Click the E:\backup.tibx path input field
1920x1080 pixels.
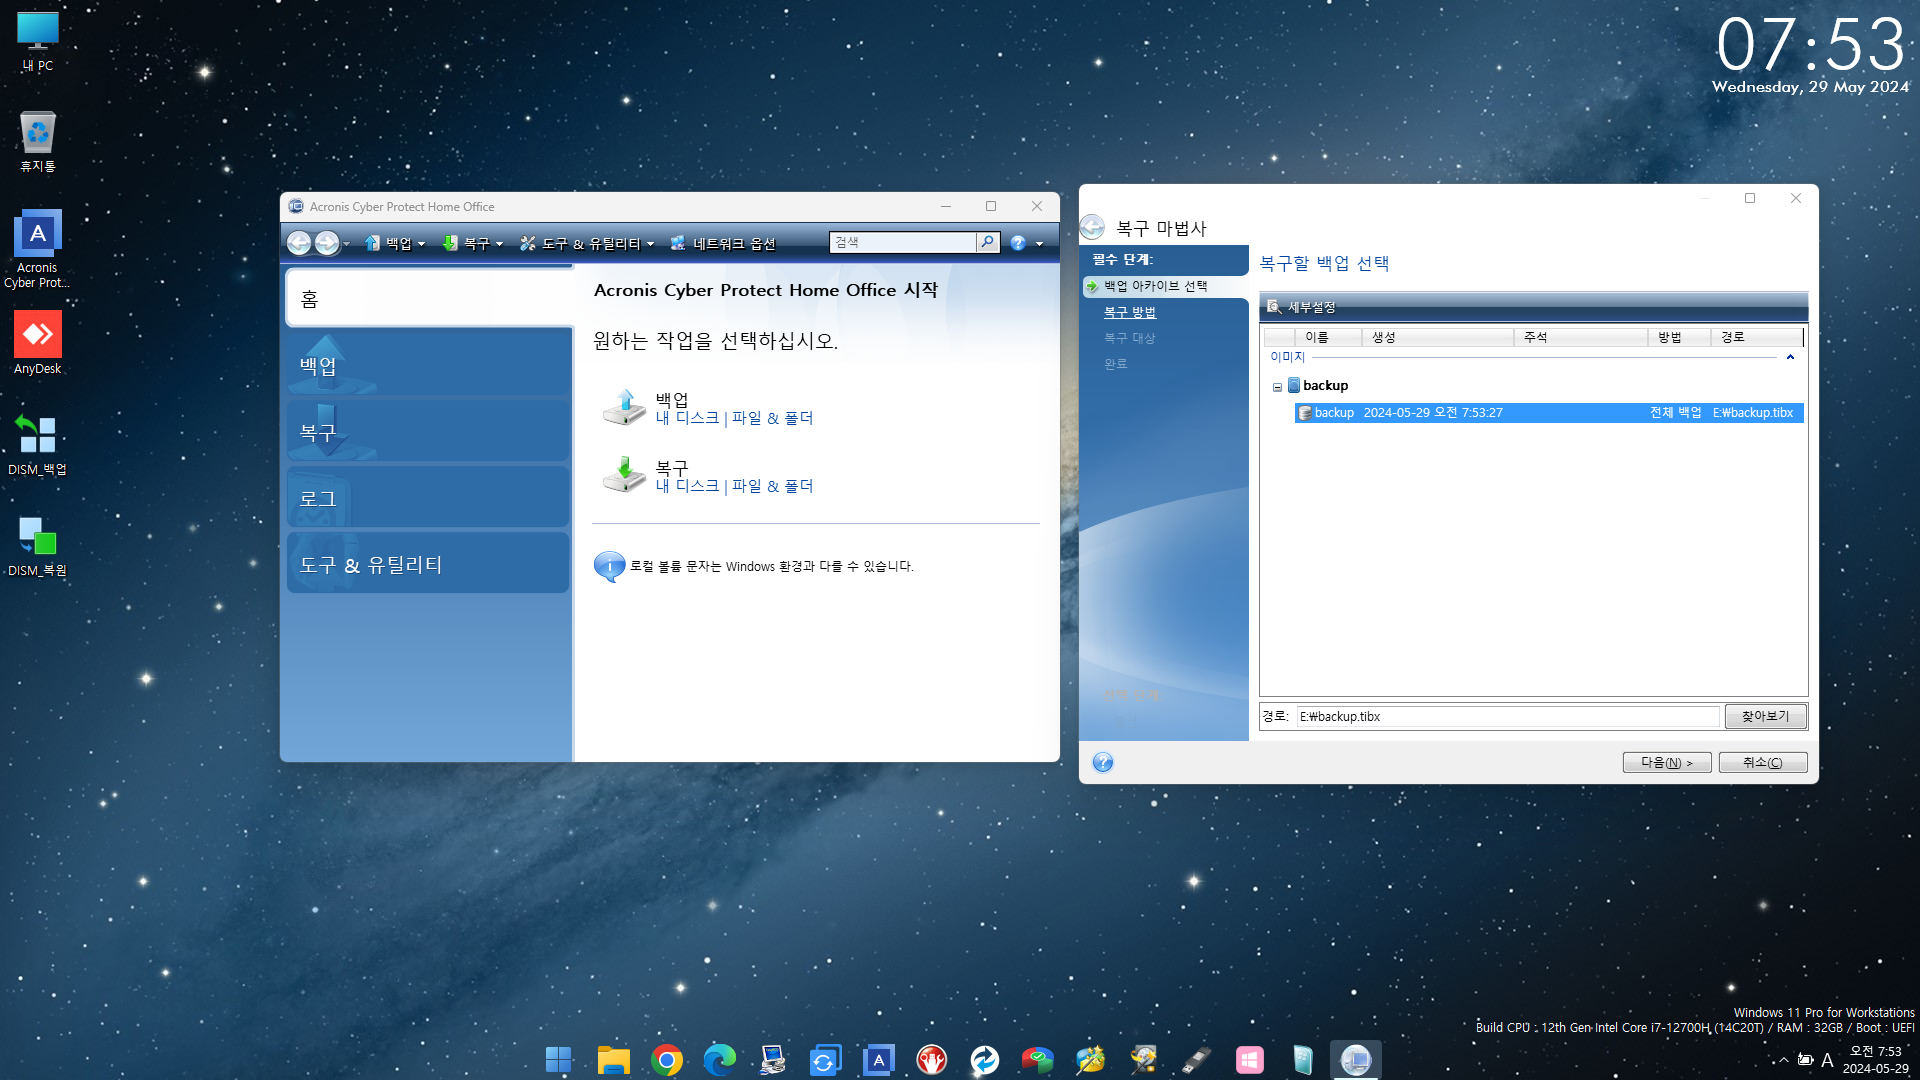point(1508,717)
